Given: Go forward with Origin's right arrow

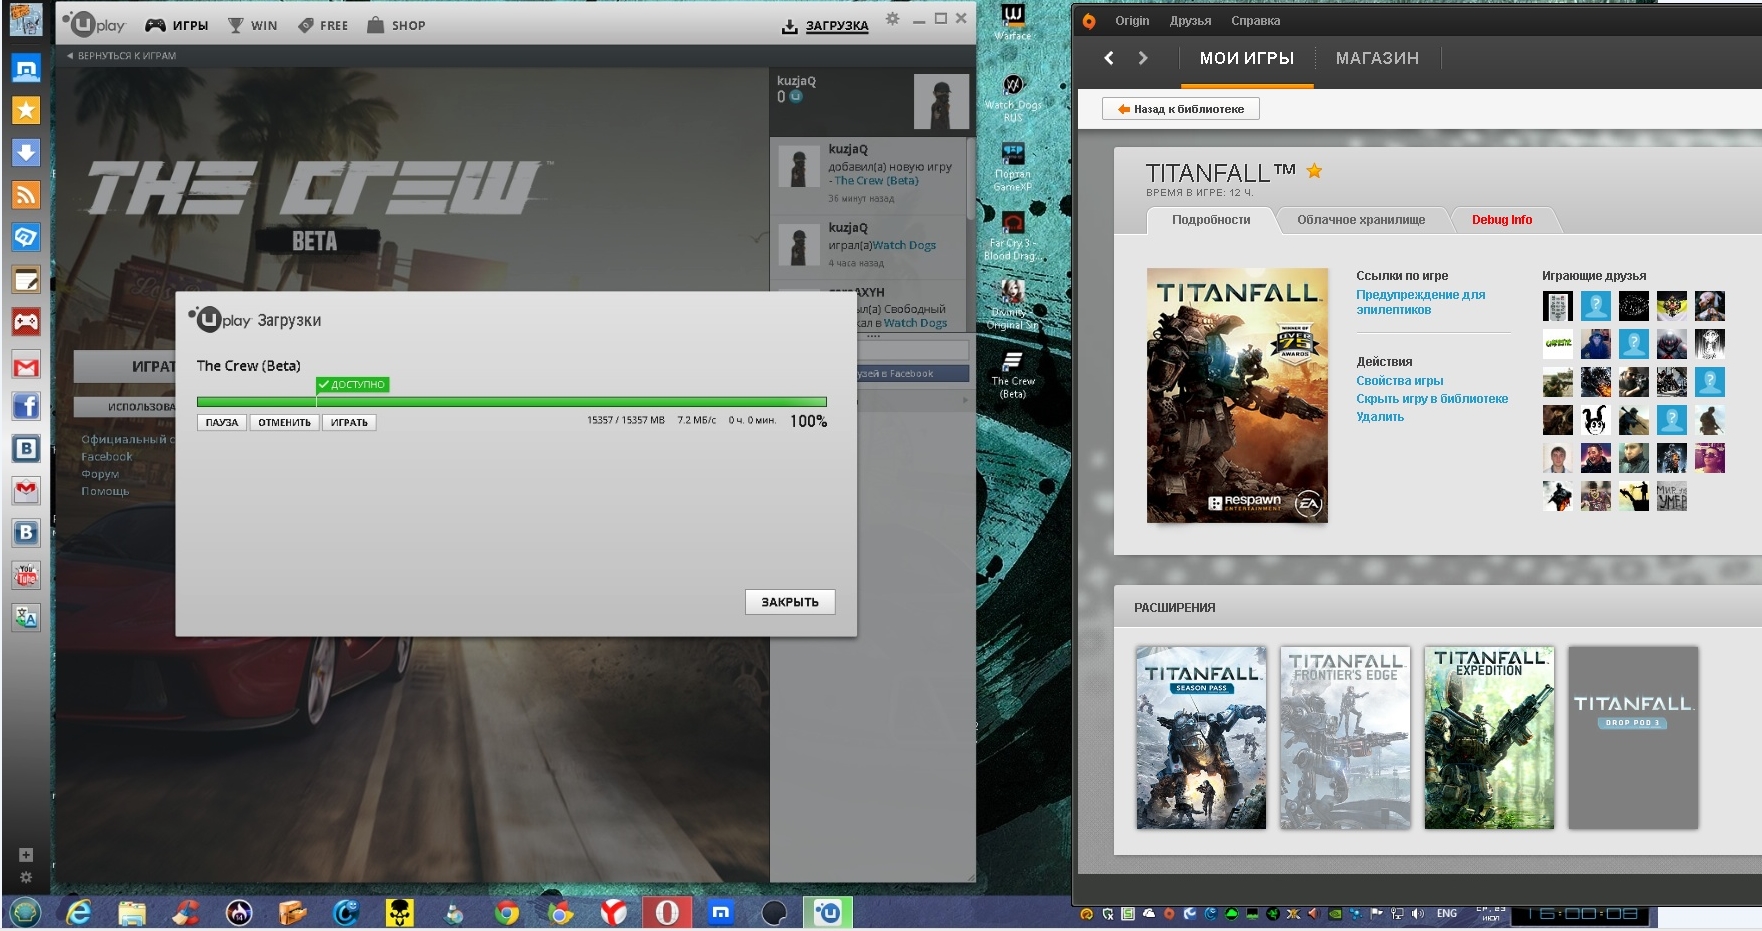Looking at the screenshot, I should 1143,58.
